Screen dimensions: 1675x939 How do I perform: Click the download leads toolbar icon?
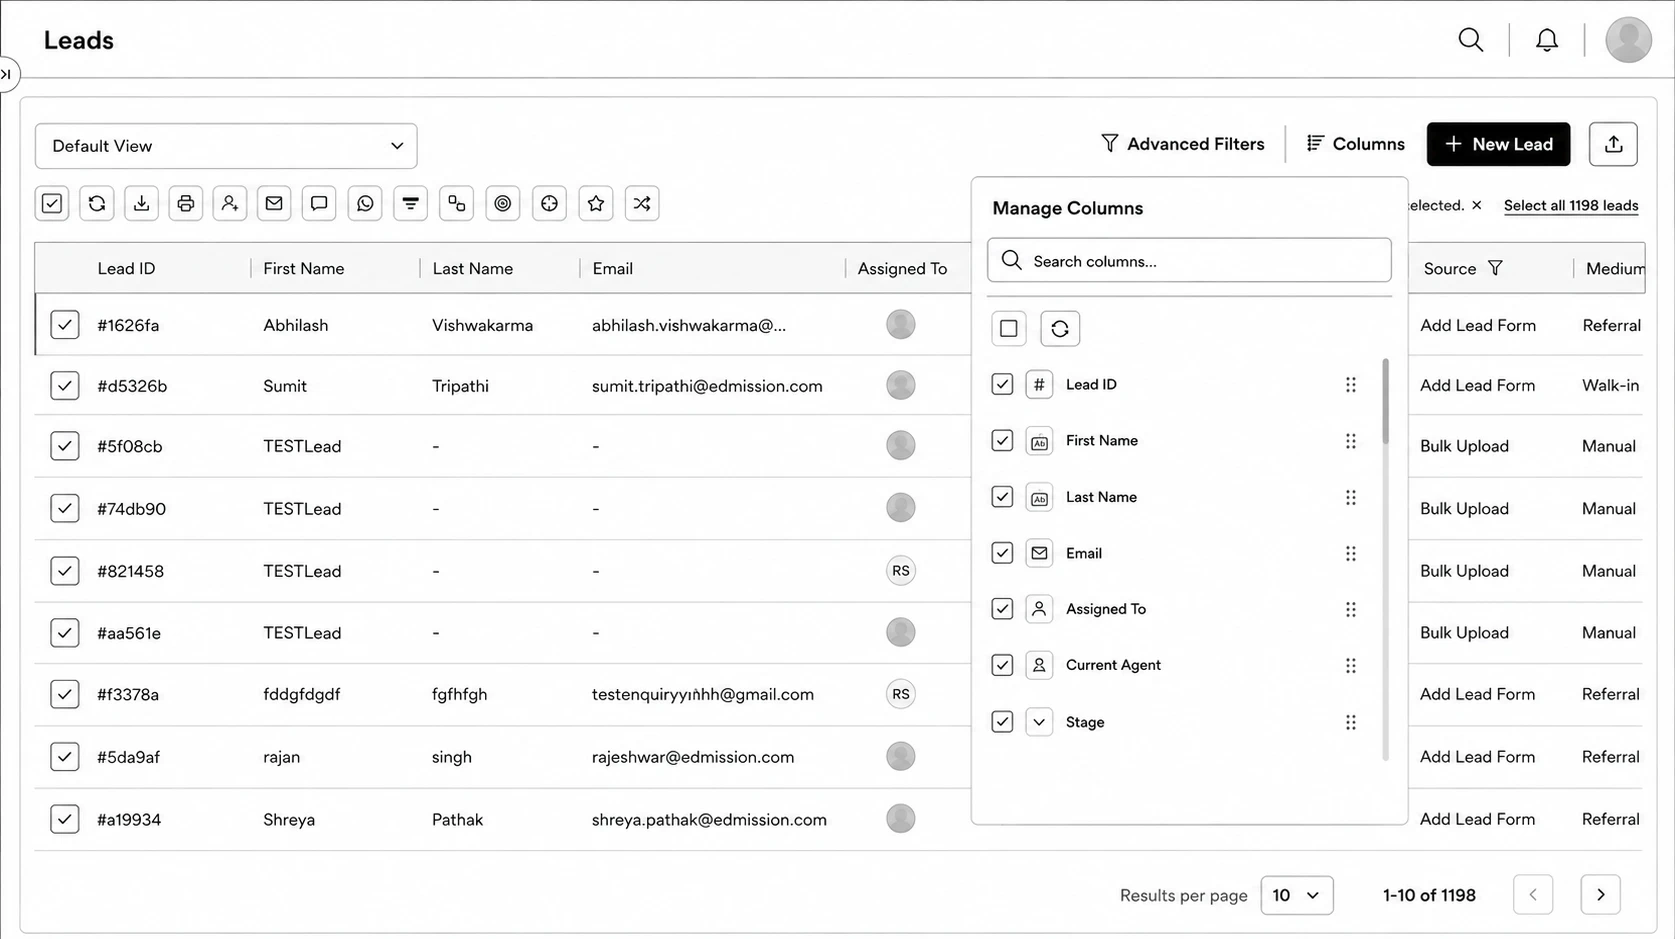click(x=141, y=203)
